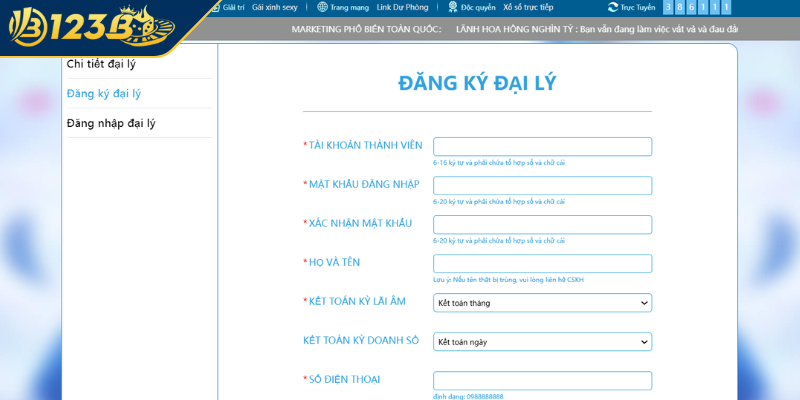Open the Gái xinh sexy link
Viewport: 800px width, 400px height.
tap(274, 7)
